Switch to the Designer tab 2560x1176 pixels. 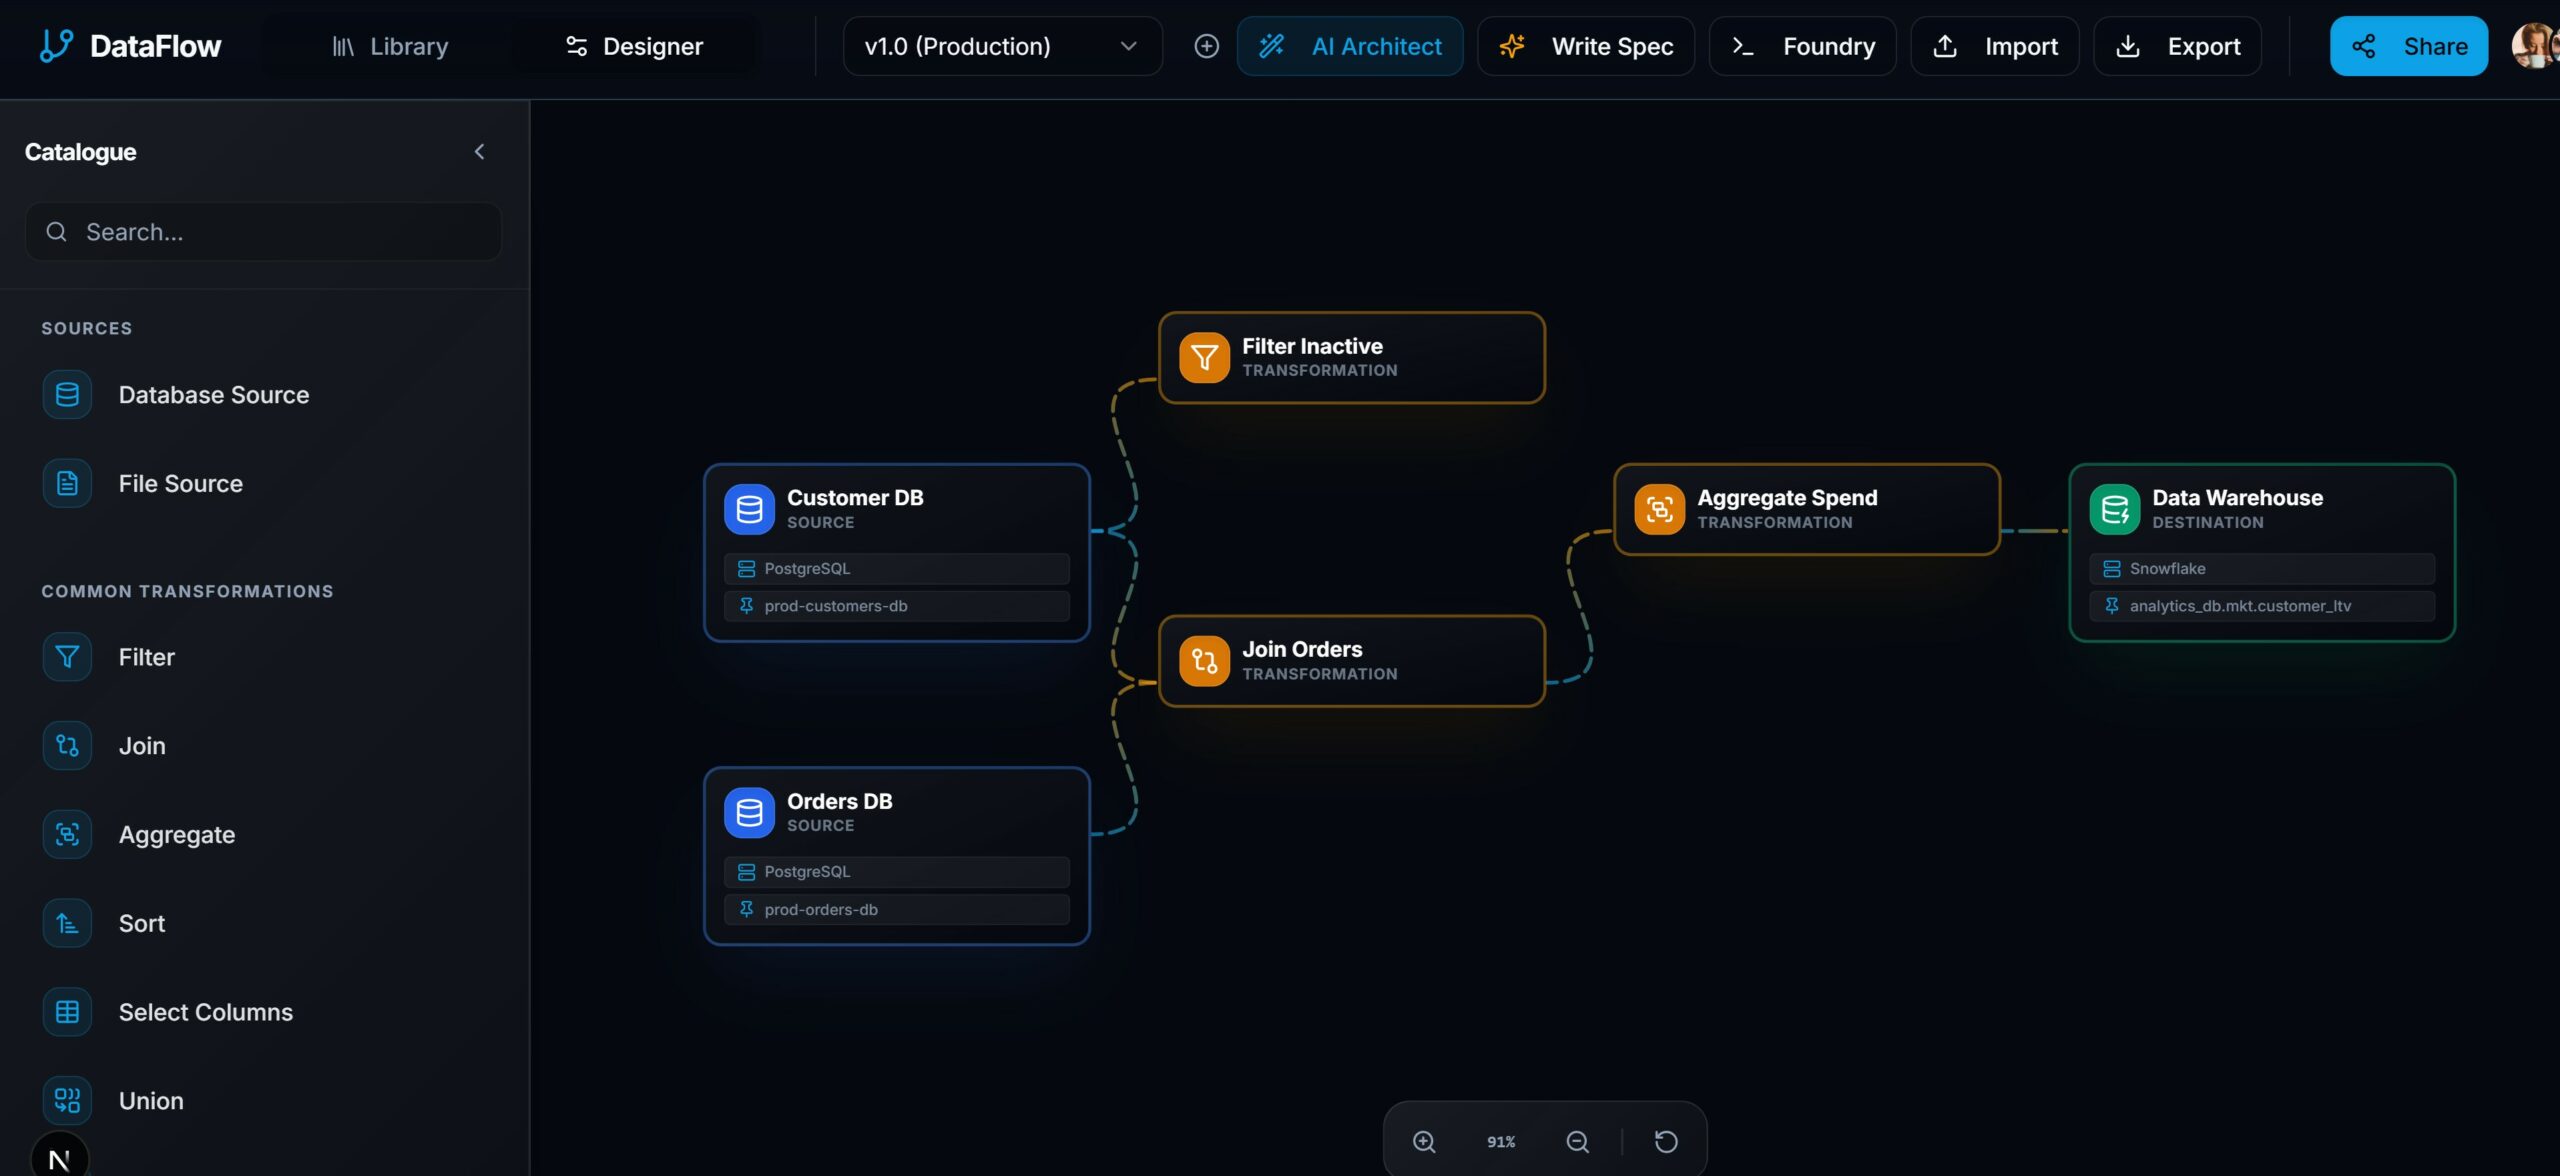pos(635,46)
